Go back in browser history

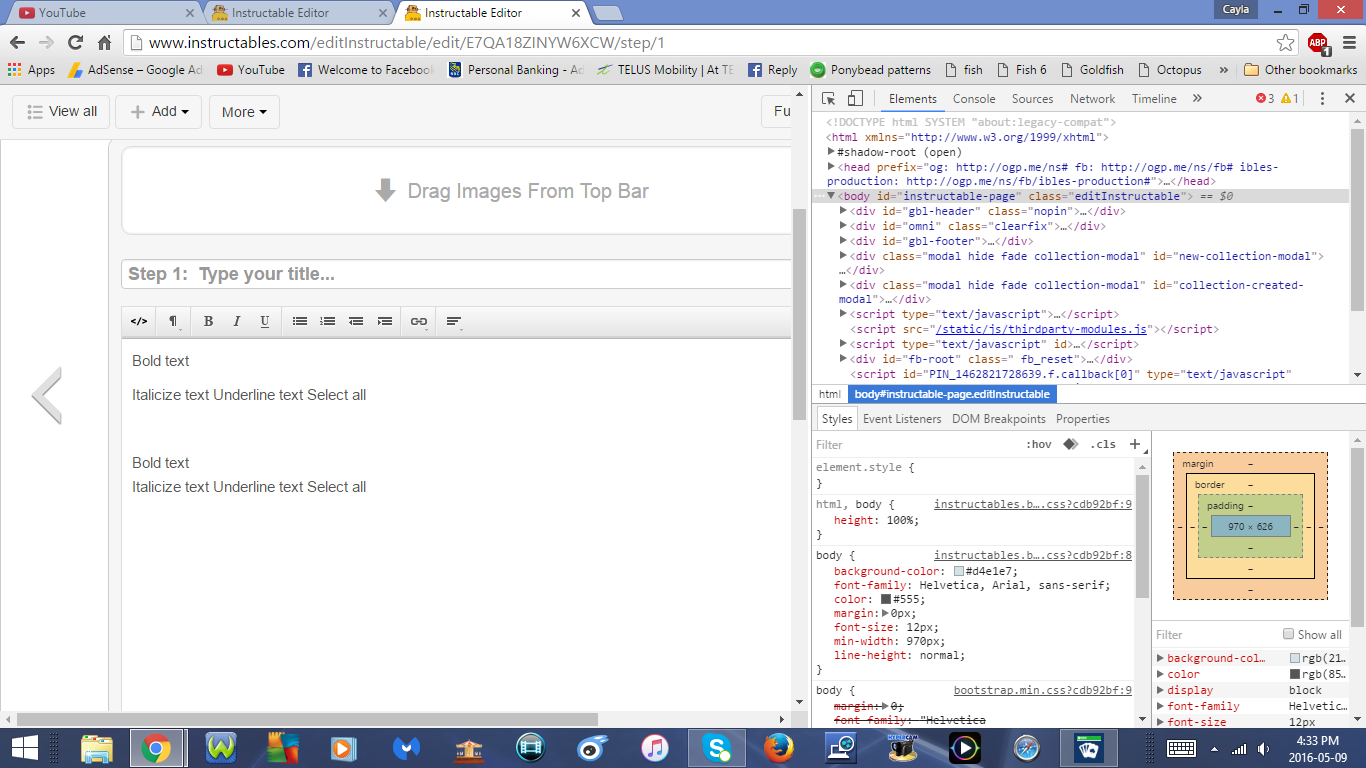point(17,43)
